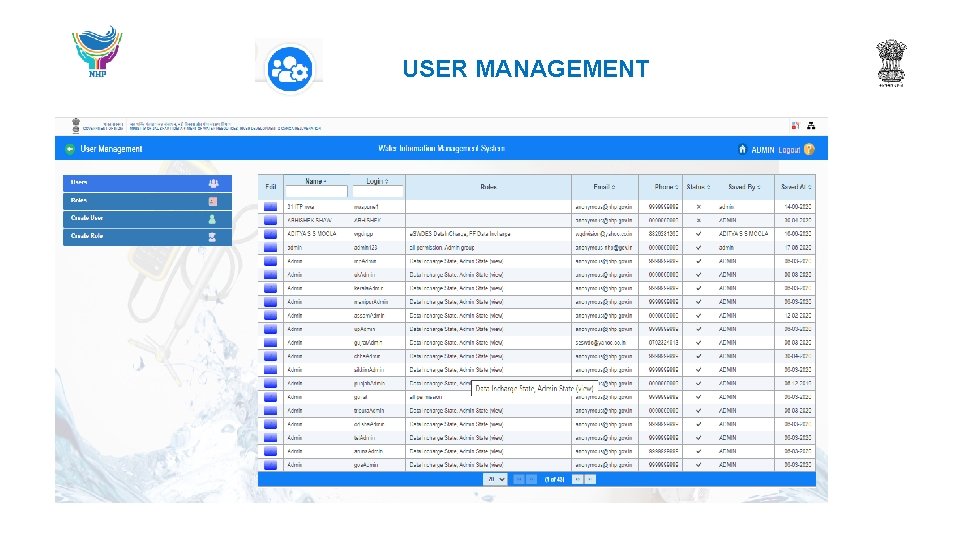Open the rows-per-page dropdown
Screen dimensions: 960x540
click(x=495, y=479)
